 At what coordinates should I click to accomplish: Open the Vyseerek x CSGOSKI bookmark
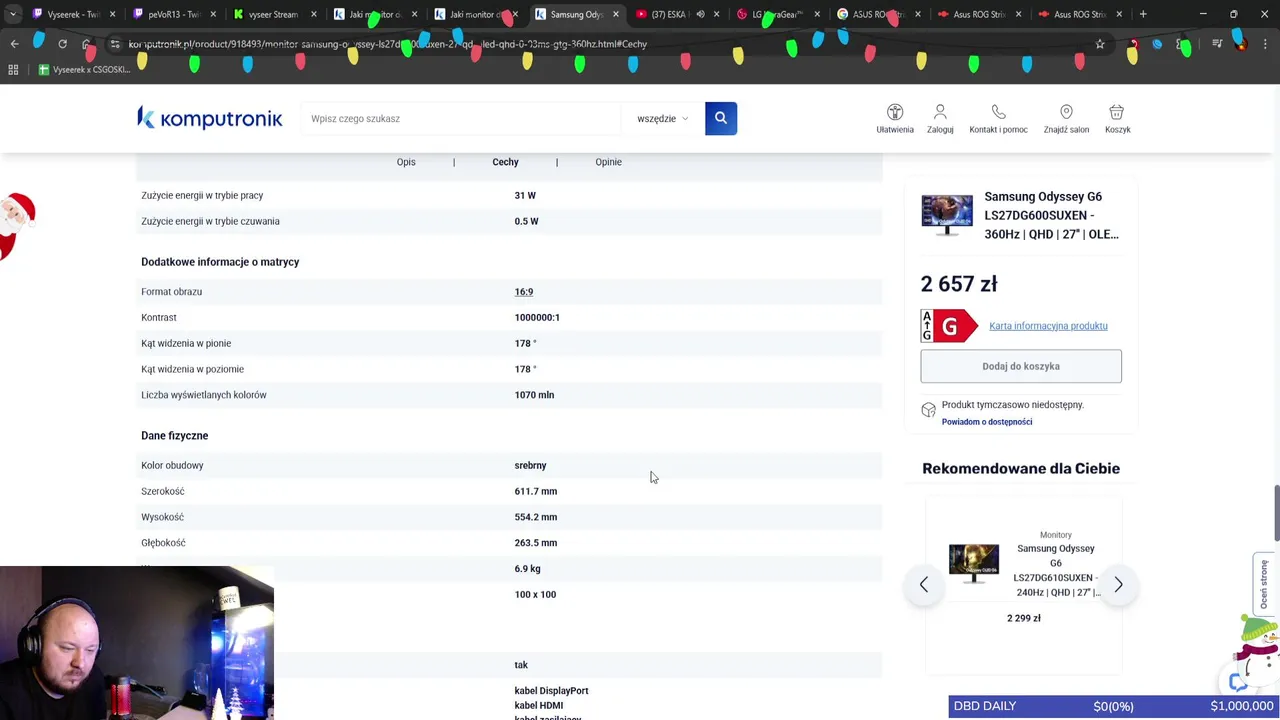[84, 69]
